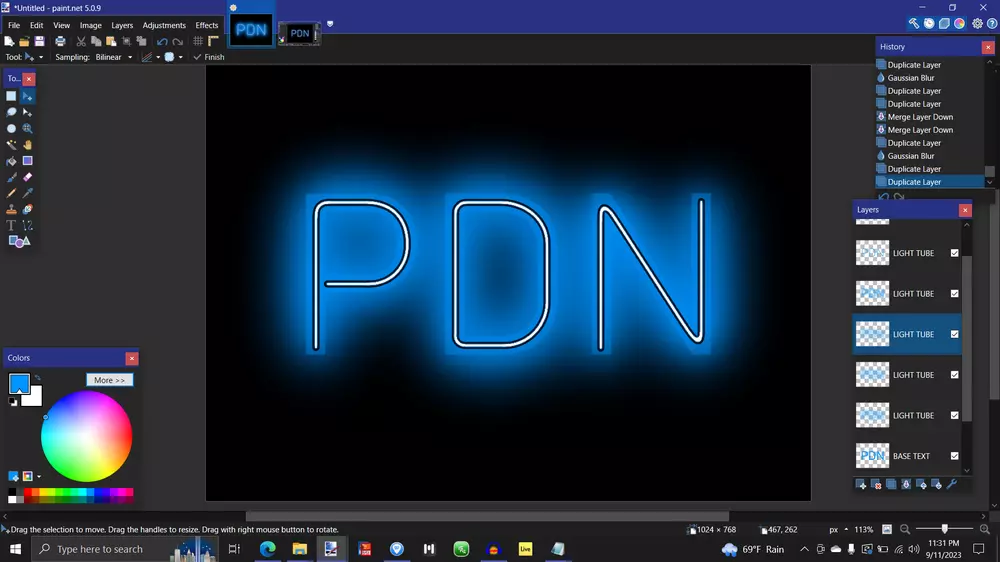Click the pixel grid icon in toolbar
This screenshot has height=562, width=1000.
coord(198,41)
